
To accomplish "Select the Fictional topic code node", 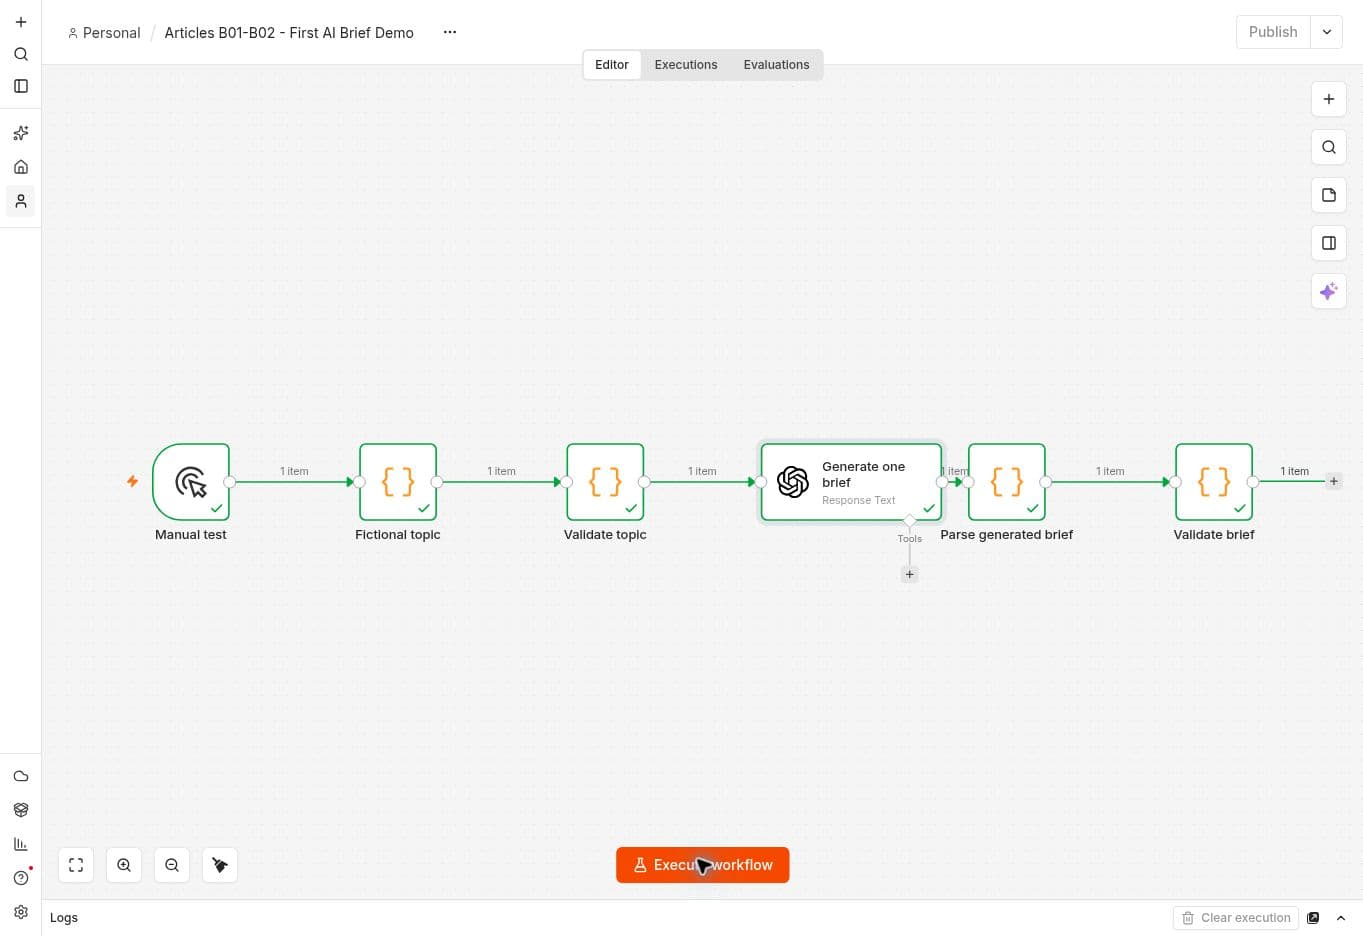I will click(398, 482).
